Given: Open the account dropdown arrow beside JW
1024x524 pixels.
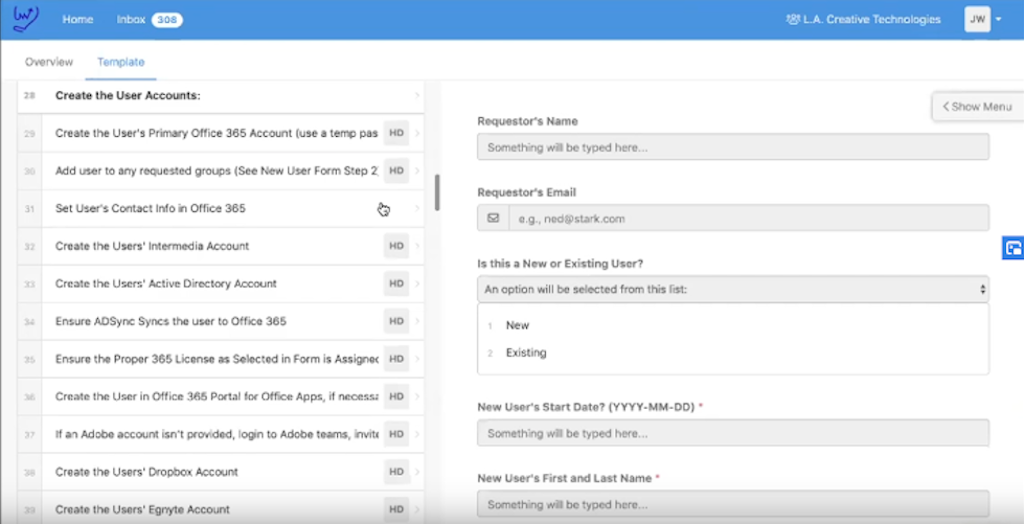Looking at the screenshot, I should click(x=999, y=20).
